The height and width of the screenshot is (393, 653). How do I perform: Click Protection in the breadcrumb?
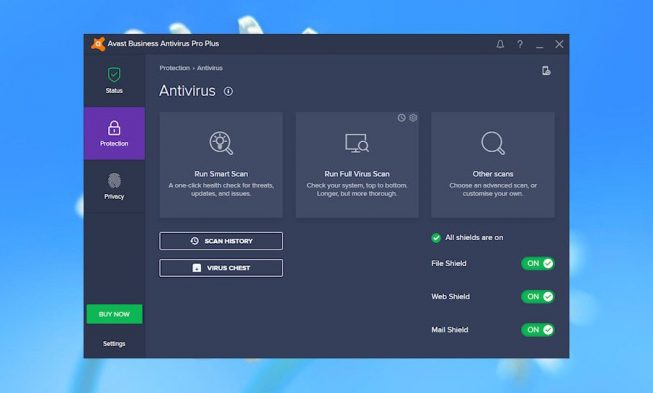coord(174,68)
